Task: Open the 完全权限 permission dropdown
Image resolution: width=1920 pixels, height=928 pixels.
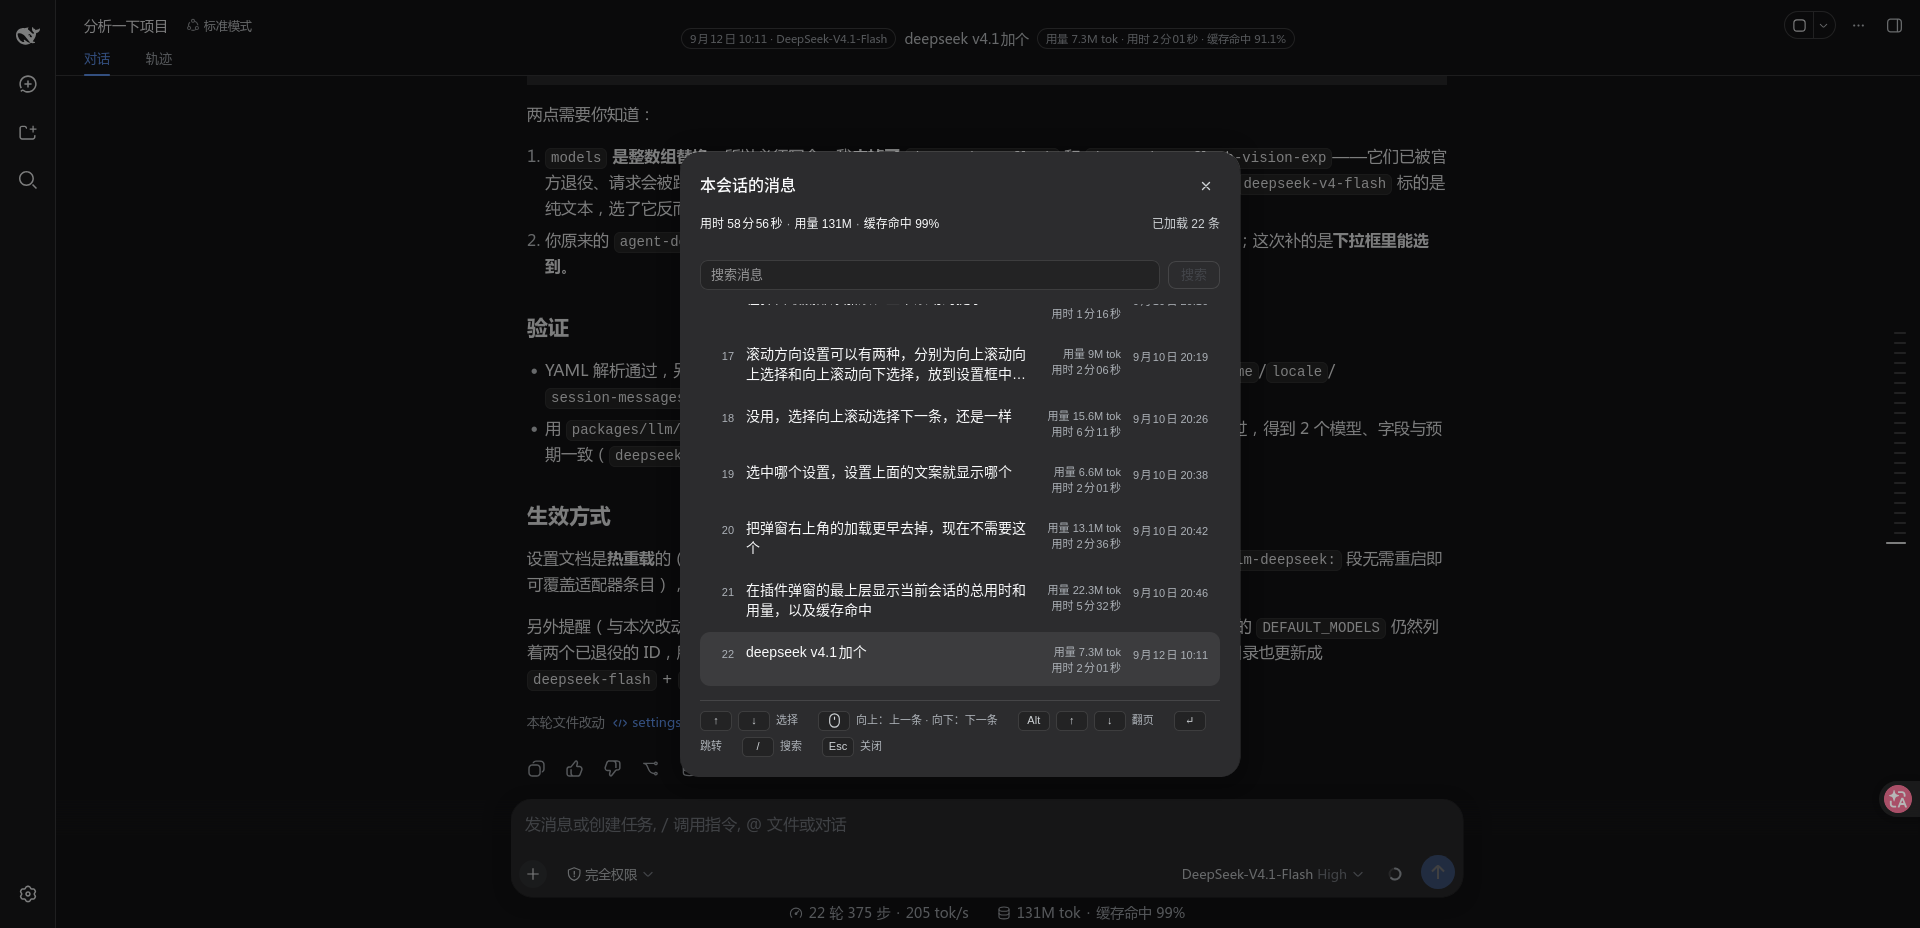Action: (610, 874)
